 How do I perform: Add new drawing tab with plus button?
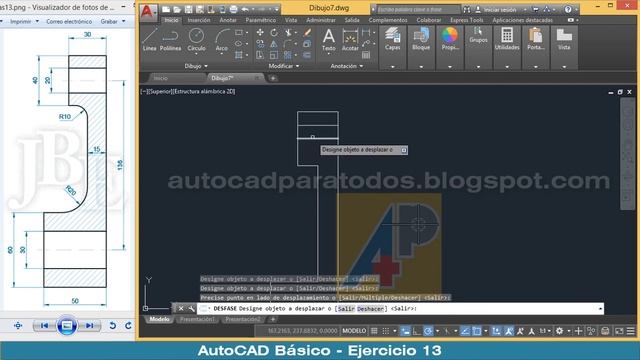click(273, 78)
